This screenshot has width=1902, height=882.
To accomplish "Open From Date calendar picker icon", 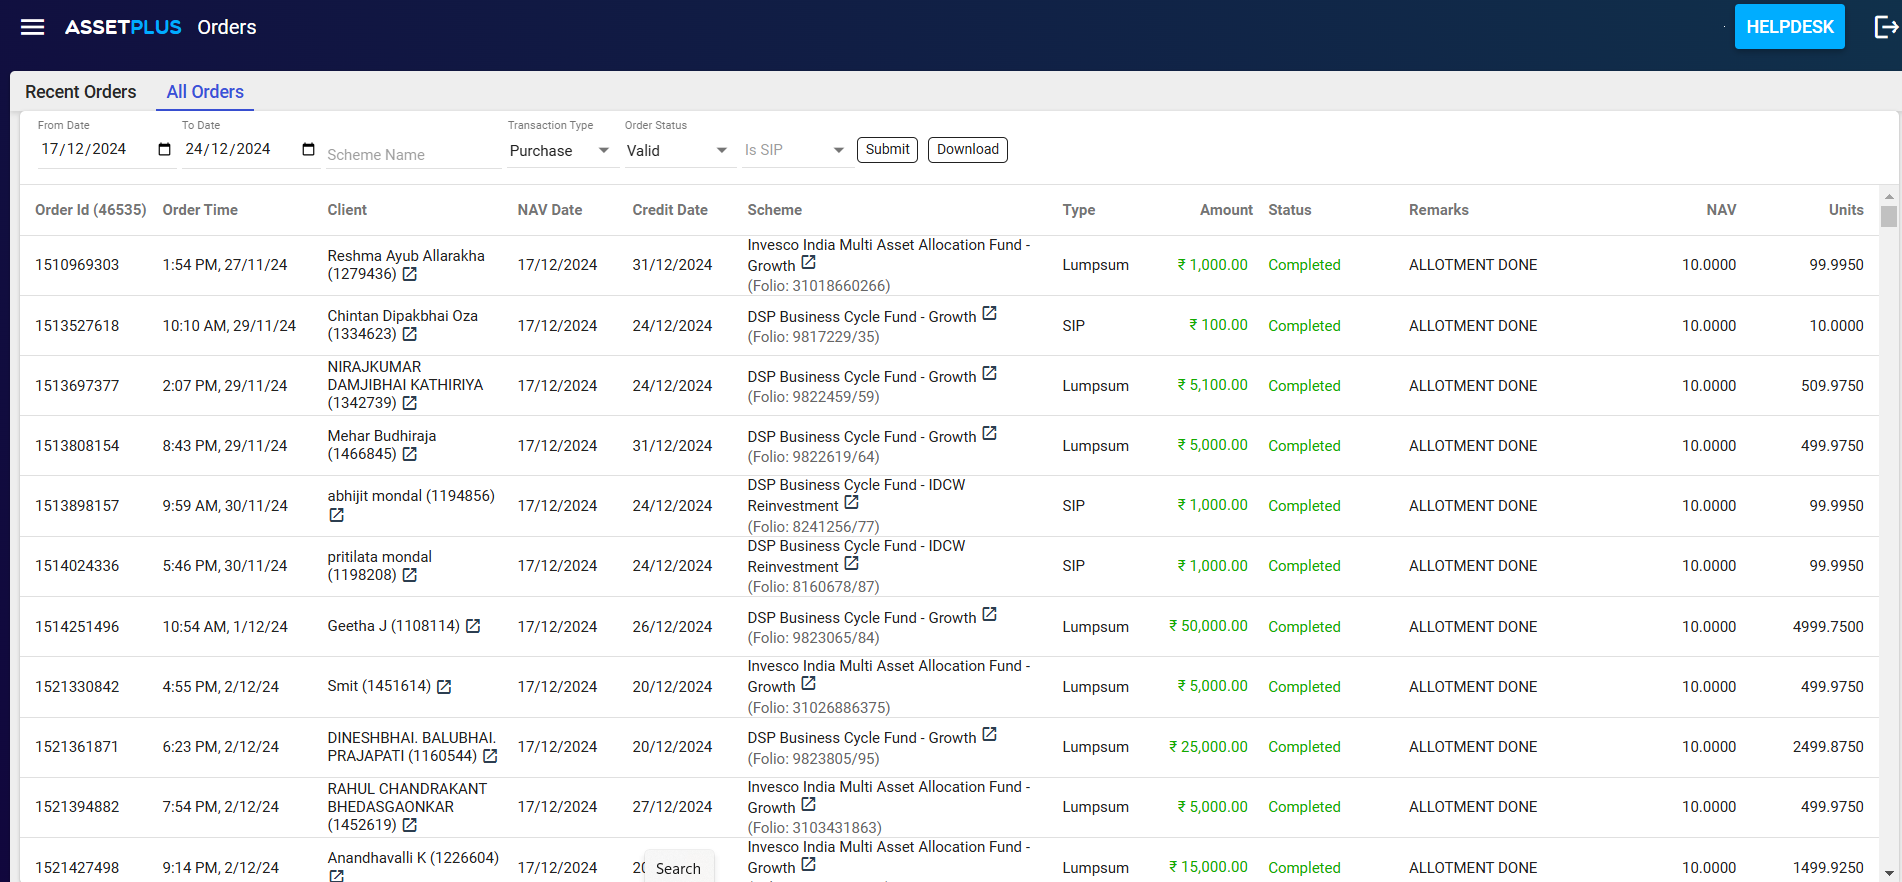I will pyautogui.click(x=164, y=149).
